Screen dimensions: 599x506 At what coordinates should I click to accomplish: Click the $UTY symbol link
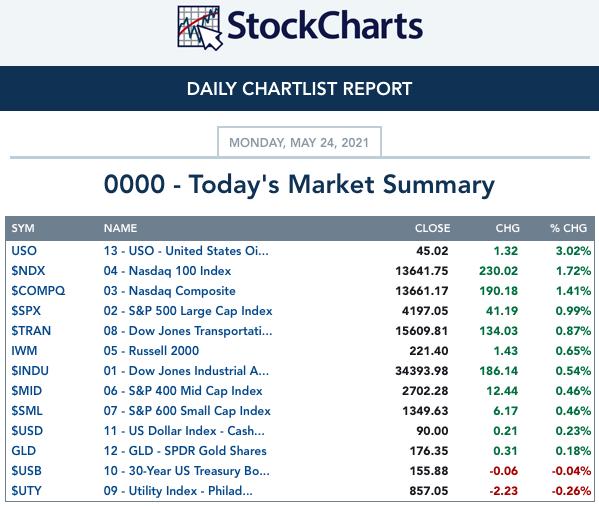[x=26, y=490]
